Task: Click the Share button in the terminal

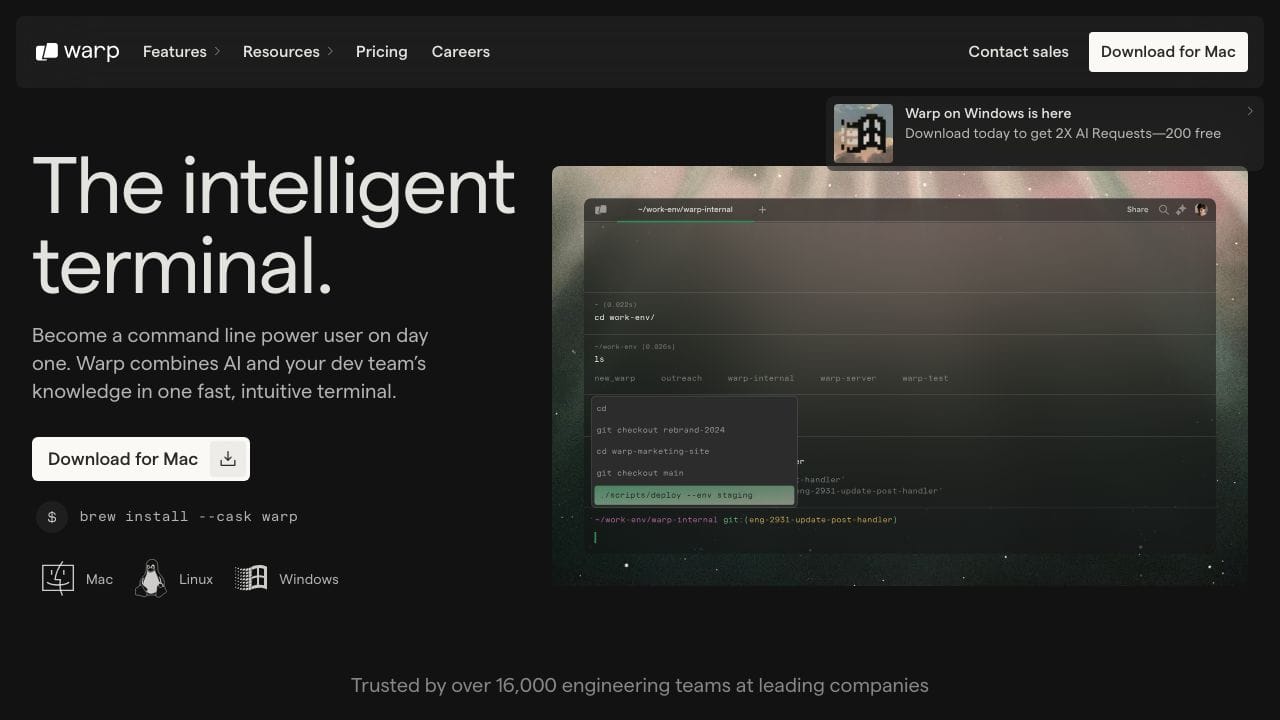Action: click(x=1138, y=210)
